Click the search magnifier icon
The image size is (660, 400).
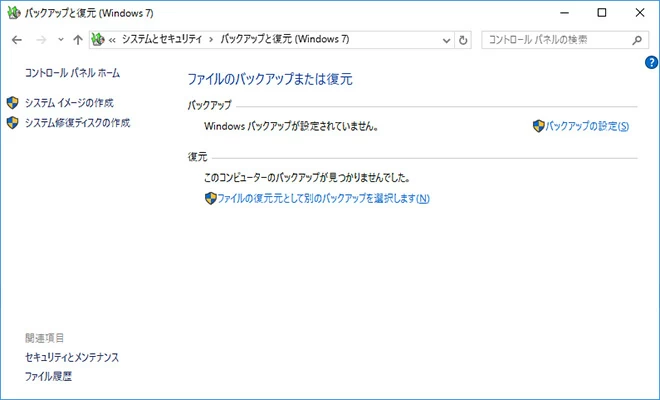point(637,40)
